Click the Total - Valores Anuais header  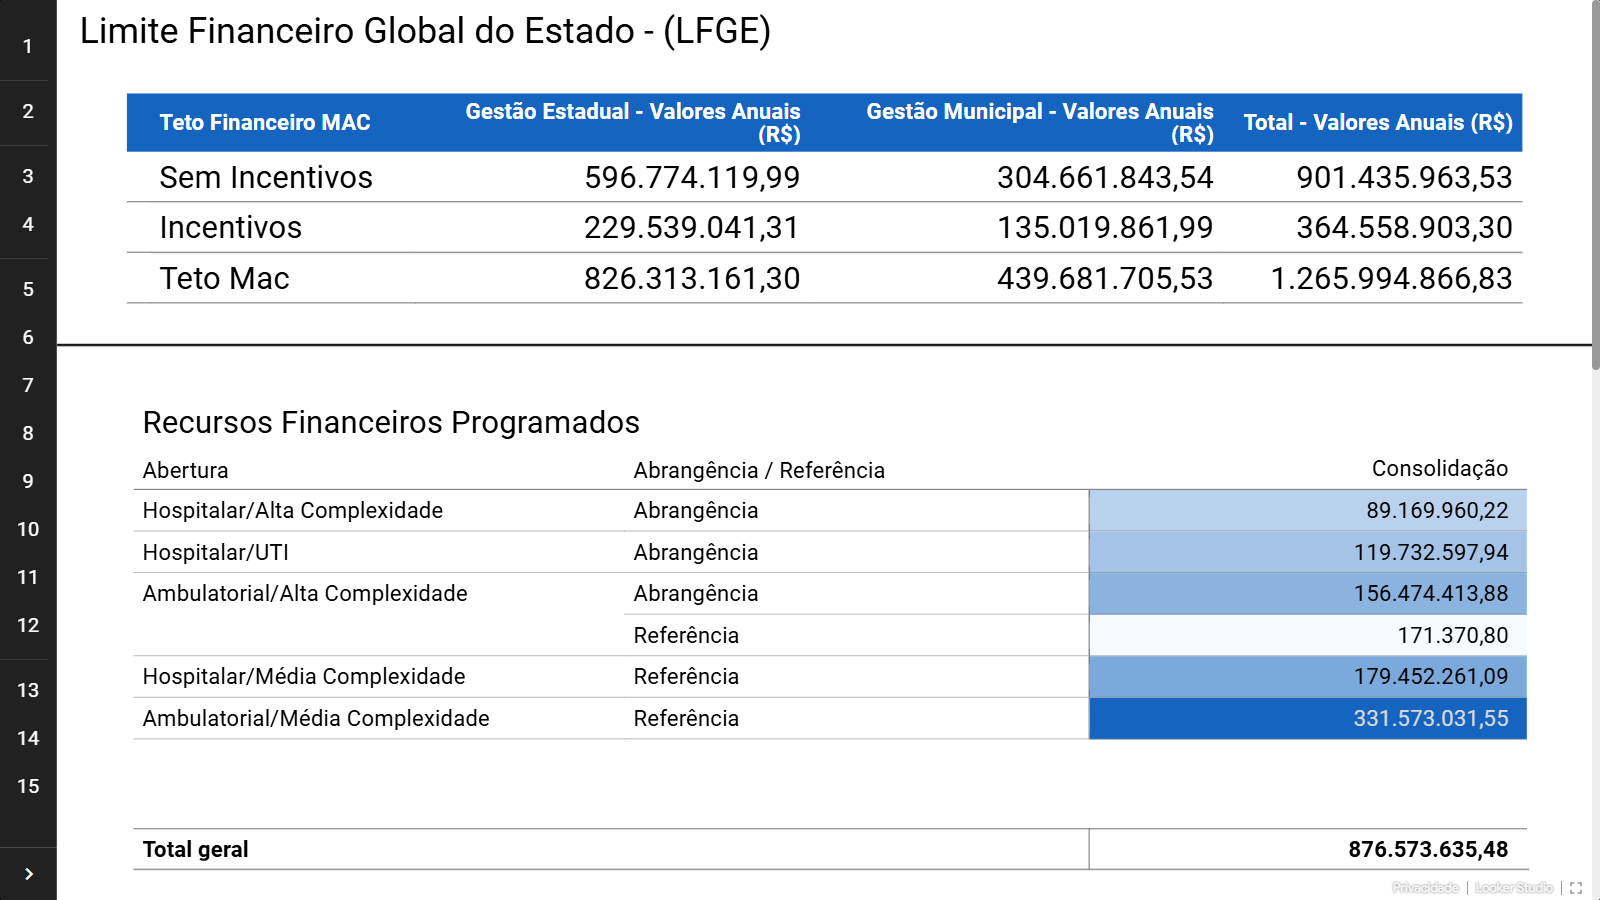click(x=1377, y=123)
